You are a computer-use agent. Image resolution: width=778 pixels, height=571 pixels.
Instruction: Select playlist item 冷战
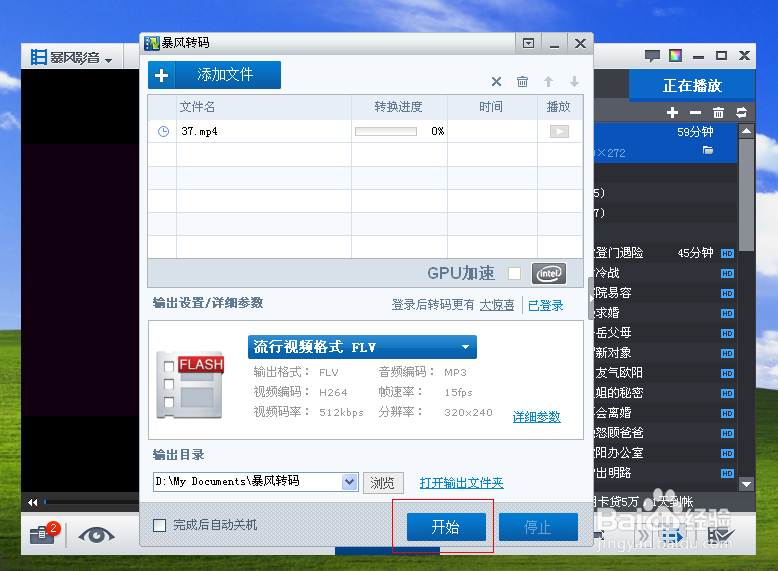pyautogui.click(x=665, y=273)
